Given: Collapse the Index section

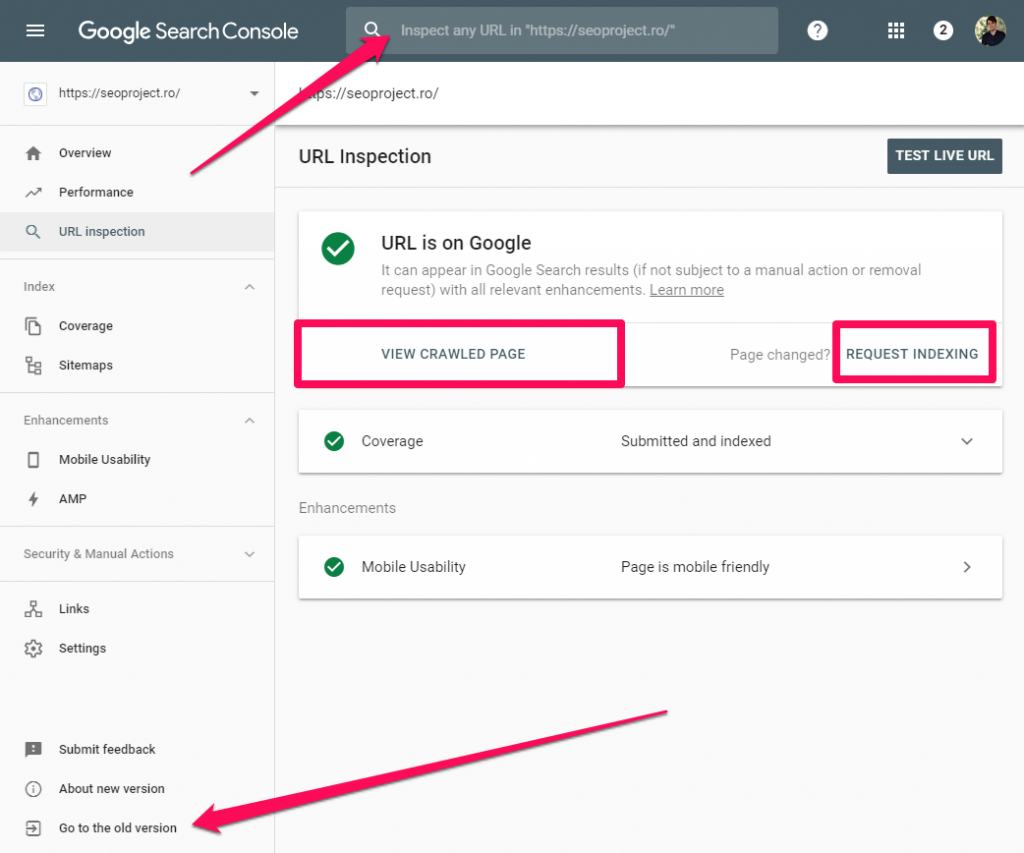Looking at the screenshot, I should [249, 287].
